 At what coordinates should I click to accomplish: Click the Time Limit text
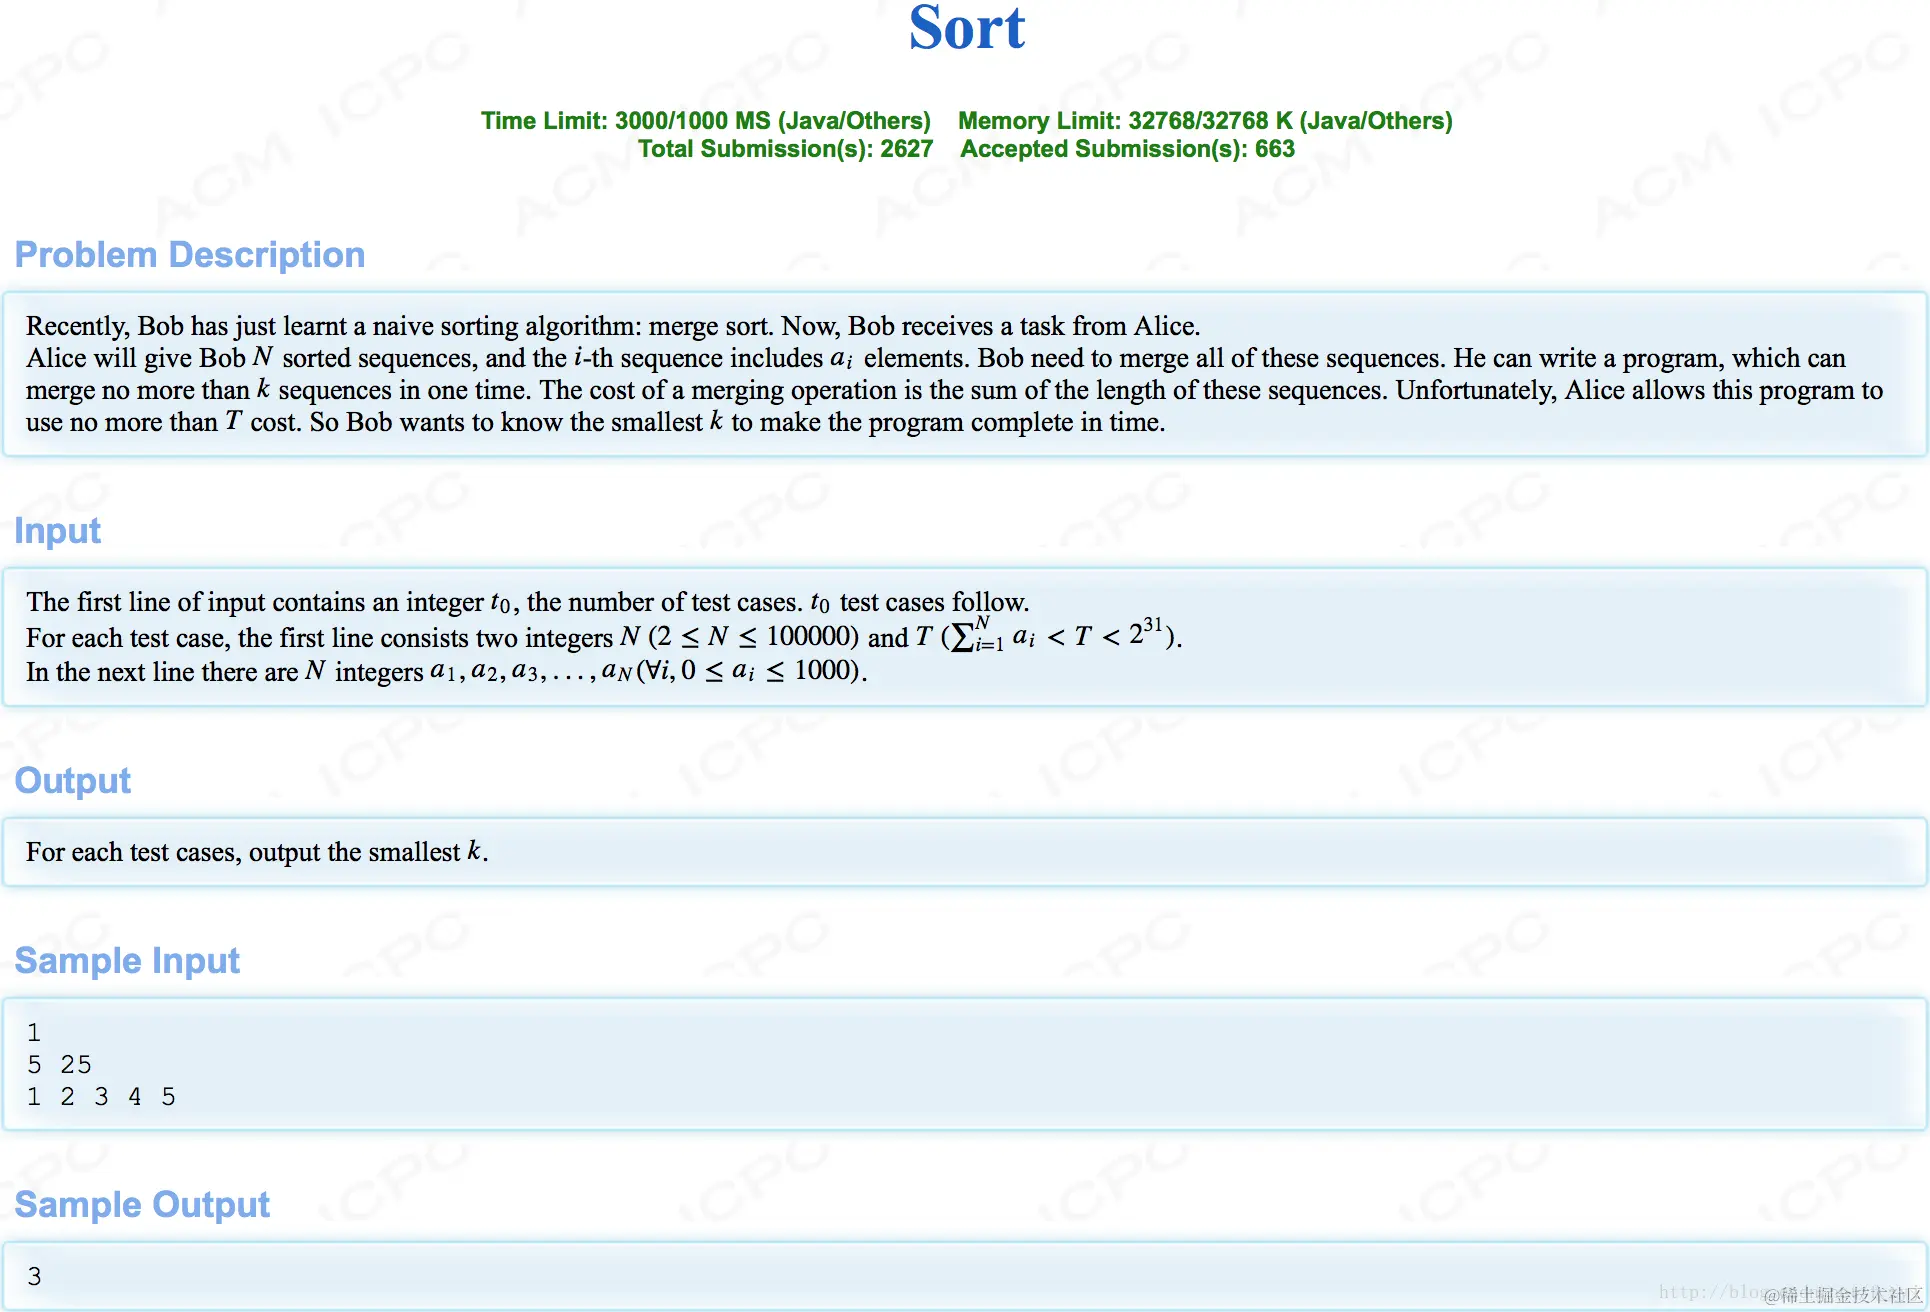pos(705,121)
